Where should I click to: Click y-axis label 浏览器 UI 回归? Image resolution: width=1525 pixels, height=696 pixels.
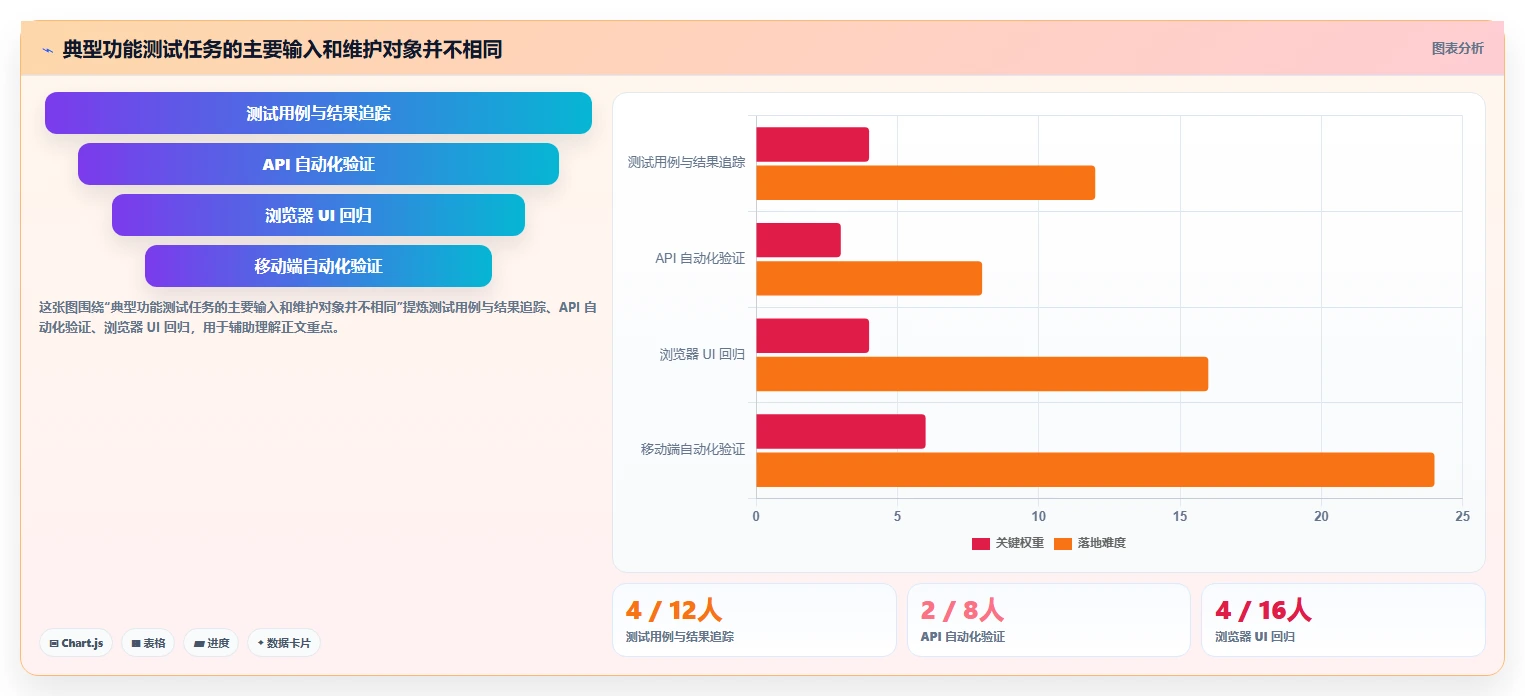702,354
